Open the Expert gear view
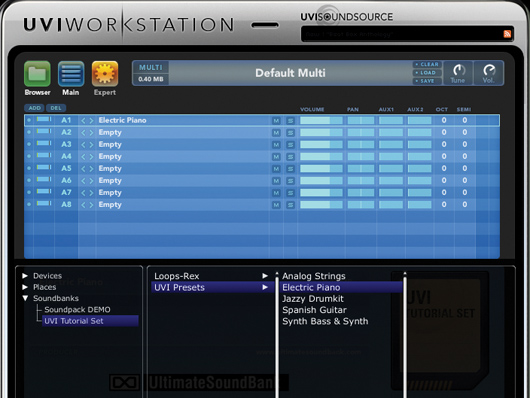Viewport: 530px width, 398px height. click(x=105, y=73)
